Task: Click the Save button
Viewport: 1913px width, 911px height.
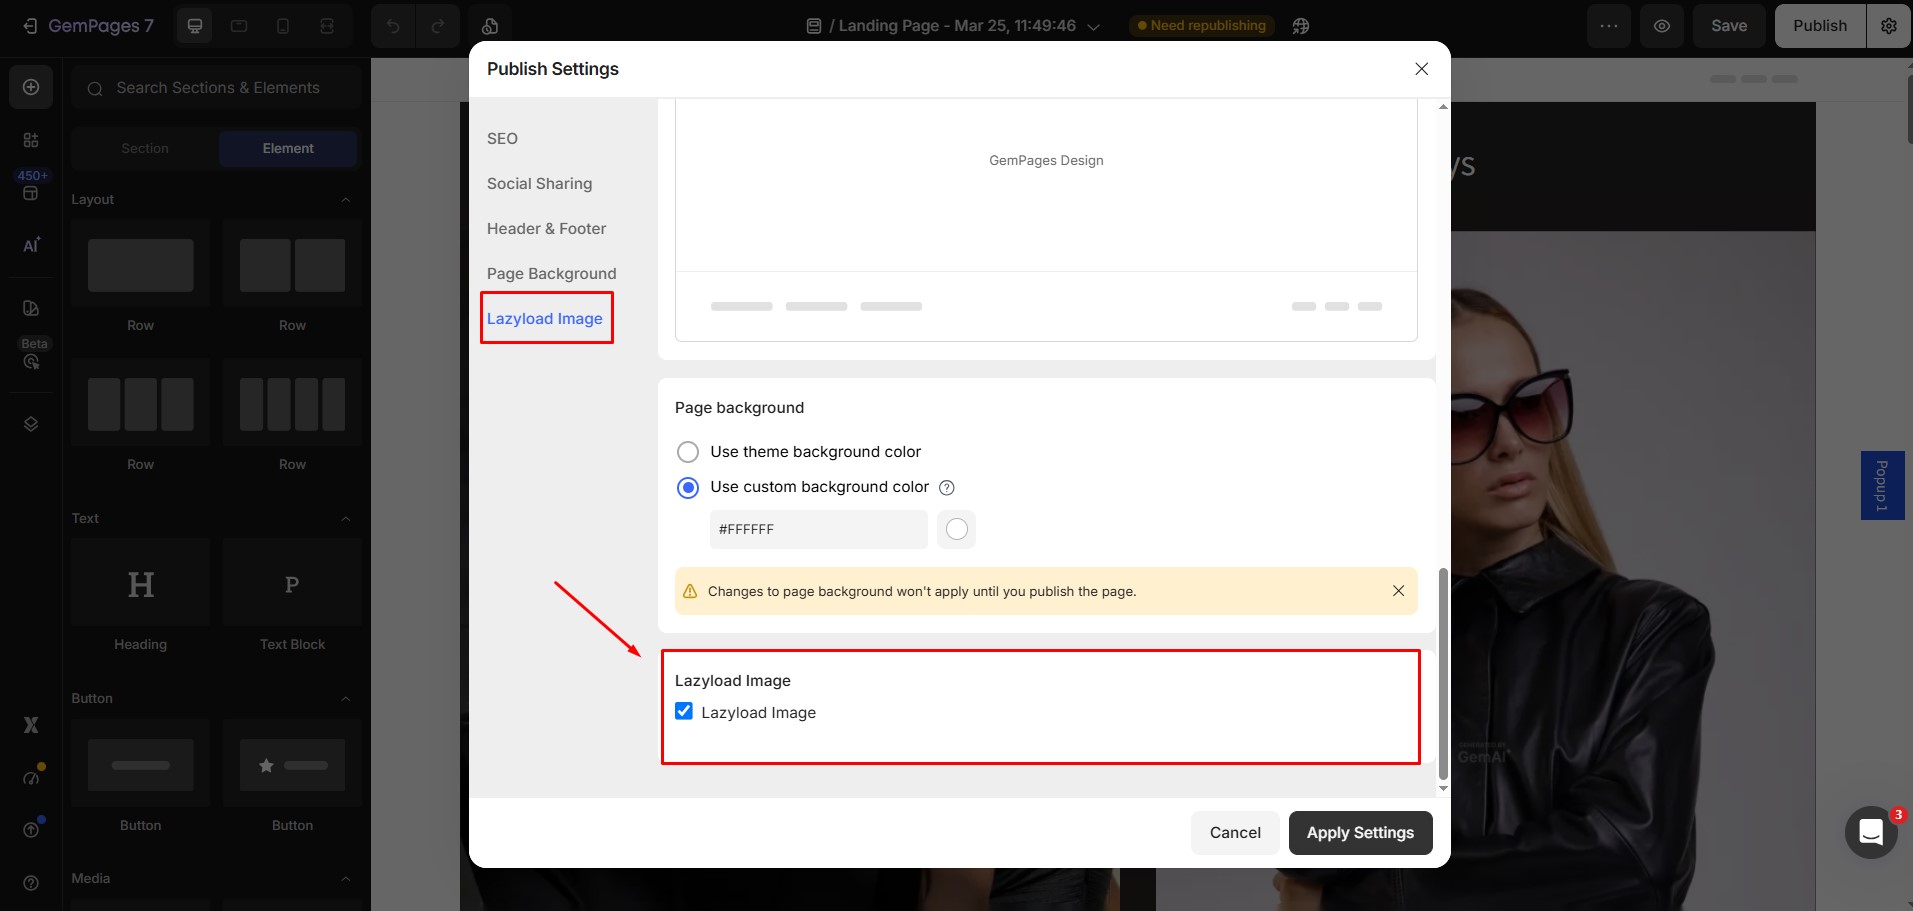Action: [1729, 26]
